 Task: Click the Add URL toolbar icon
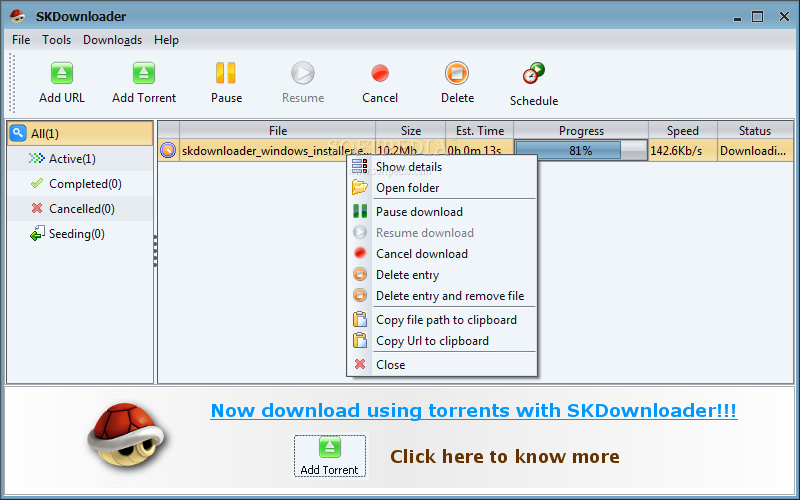[62, 73]
